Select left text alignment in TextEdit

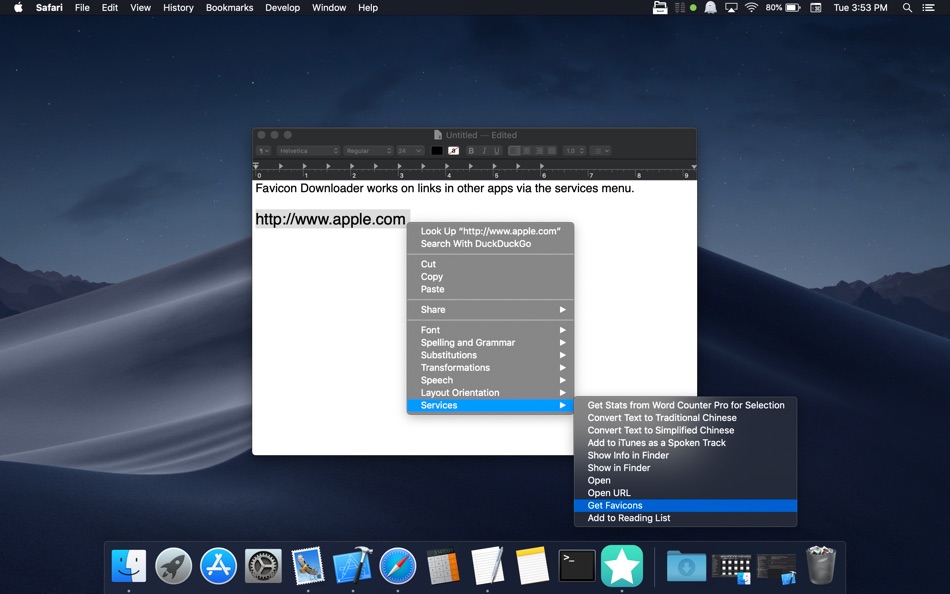pyautogui.click(x=514, y=150)
